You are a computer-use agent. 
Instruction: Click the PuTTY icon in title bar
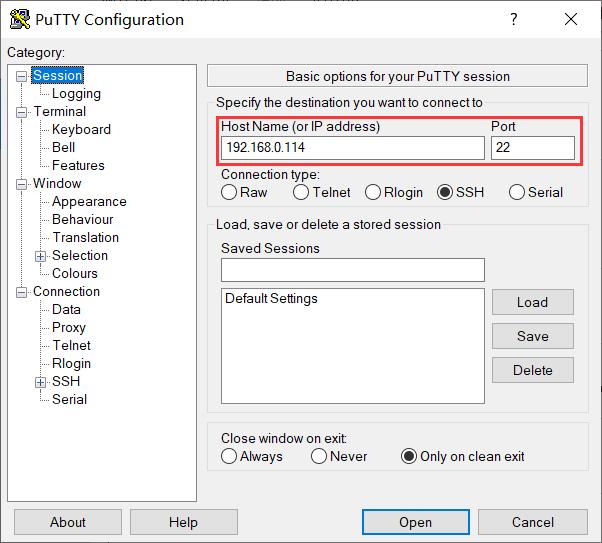coord(20,19)
